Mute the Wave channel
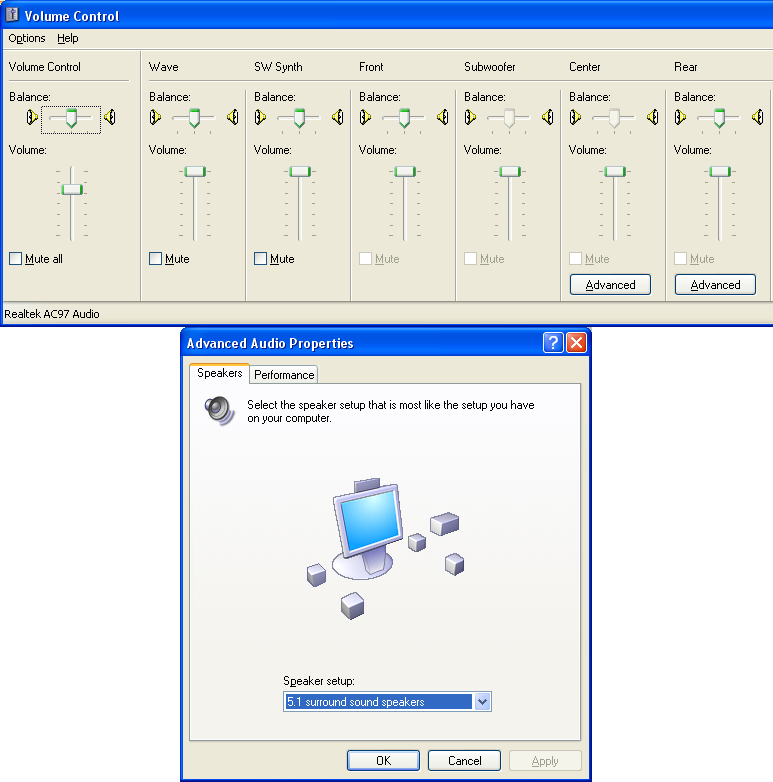The height and width of the screenshot is (782, 773). pos(156,258)
